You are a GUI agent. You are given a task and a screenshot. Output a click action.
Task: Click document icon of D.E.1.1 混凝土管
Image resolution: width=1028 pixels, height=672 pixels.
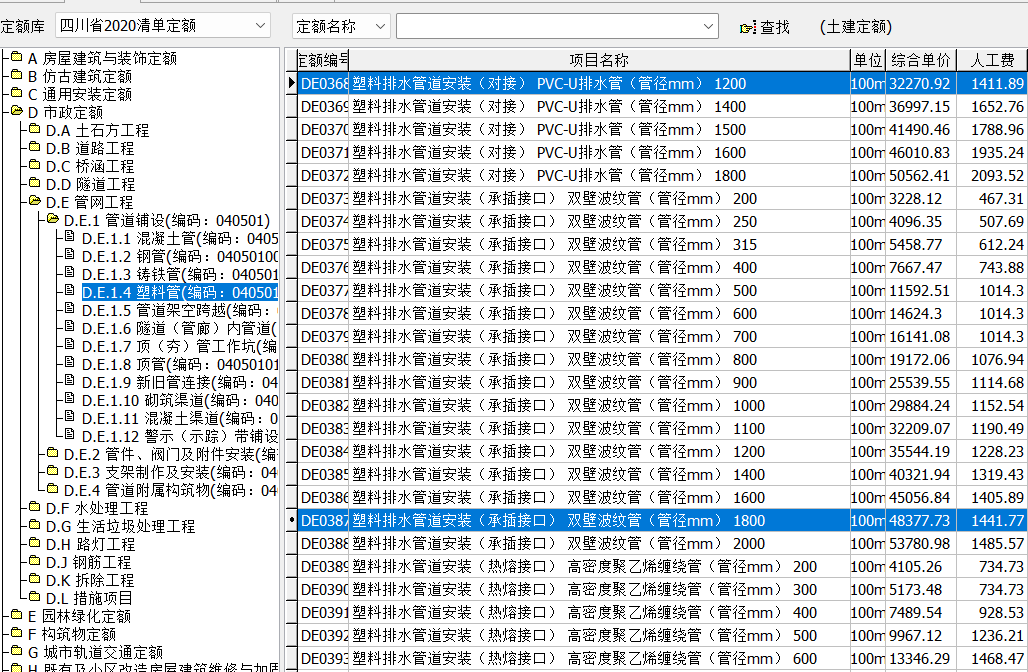pos(69,237)
